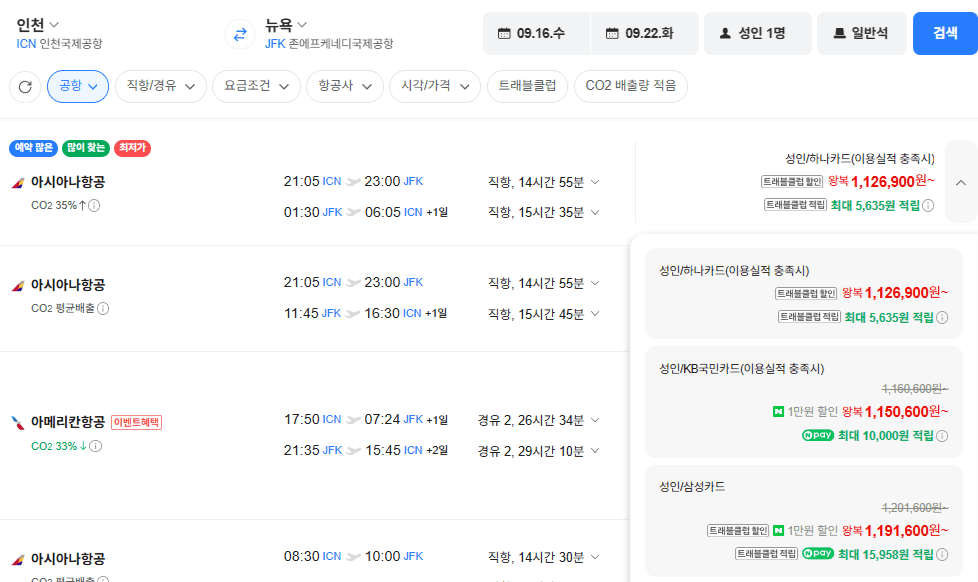Open the 직항/경유 filter dropdown
978x582 pixels.
click(161, 86)
